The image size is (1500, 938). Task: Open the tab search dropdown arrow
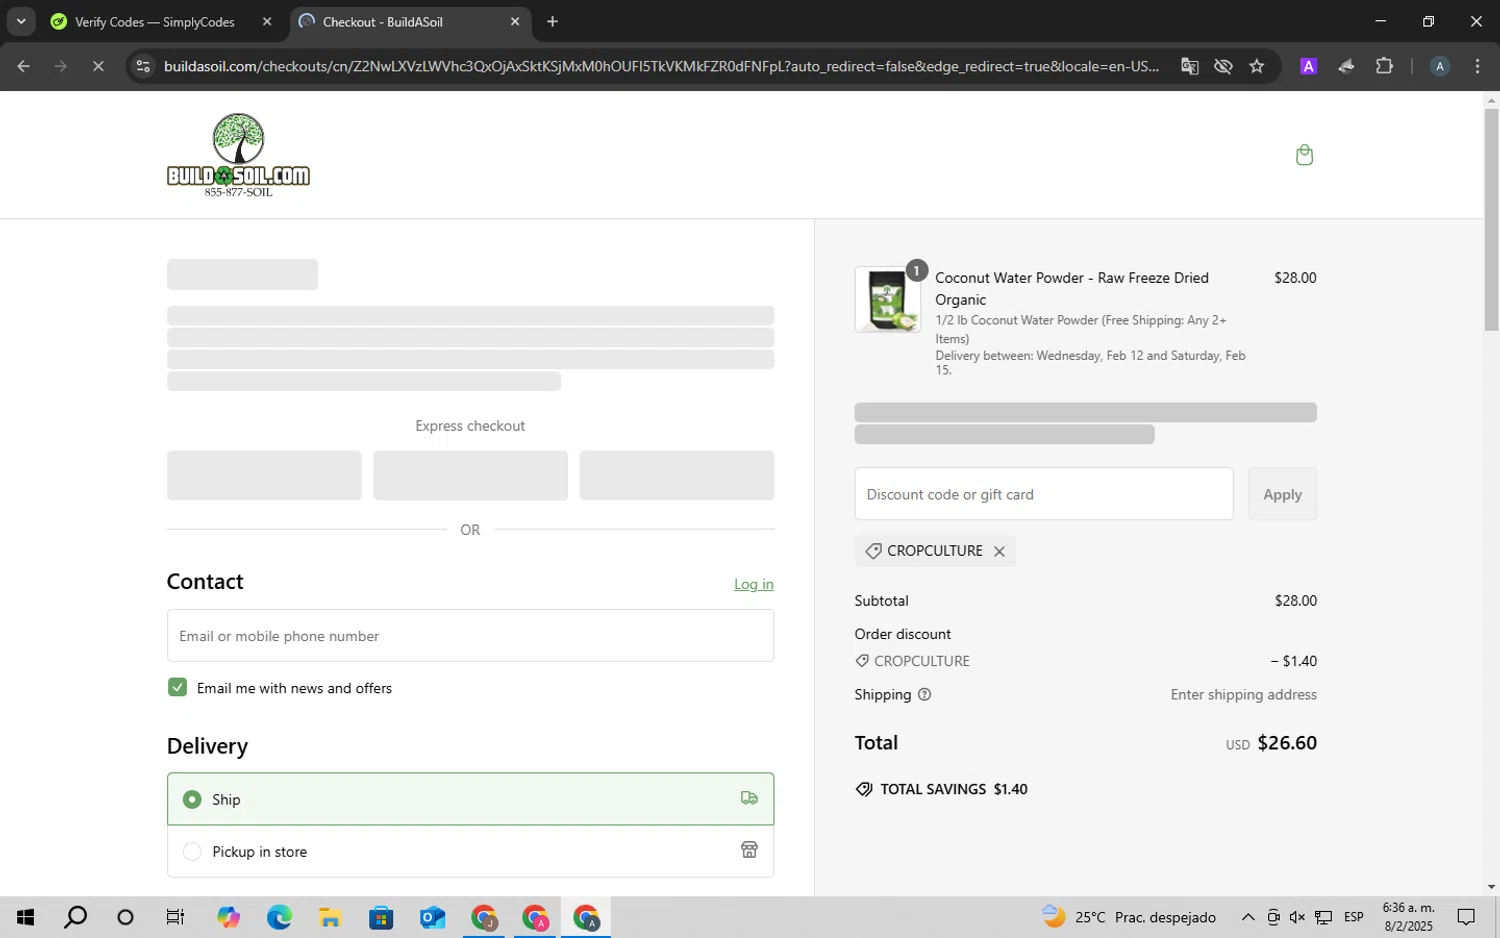[21, 22]
